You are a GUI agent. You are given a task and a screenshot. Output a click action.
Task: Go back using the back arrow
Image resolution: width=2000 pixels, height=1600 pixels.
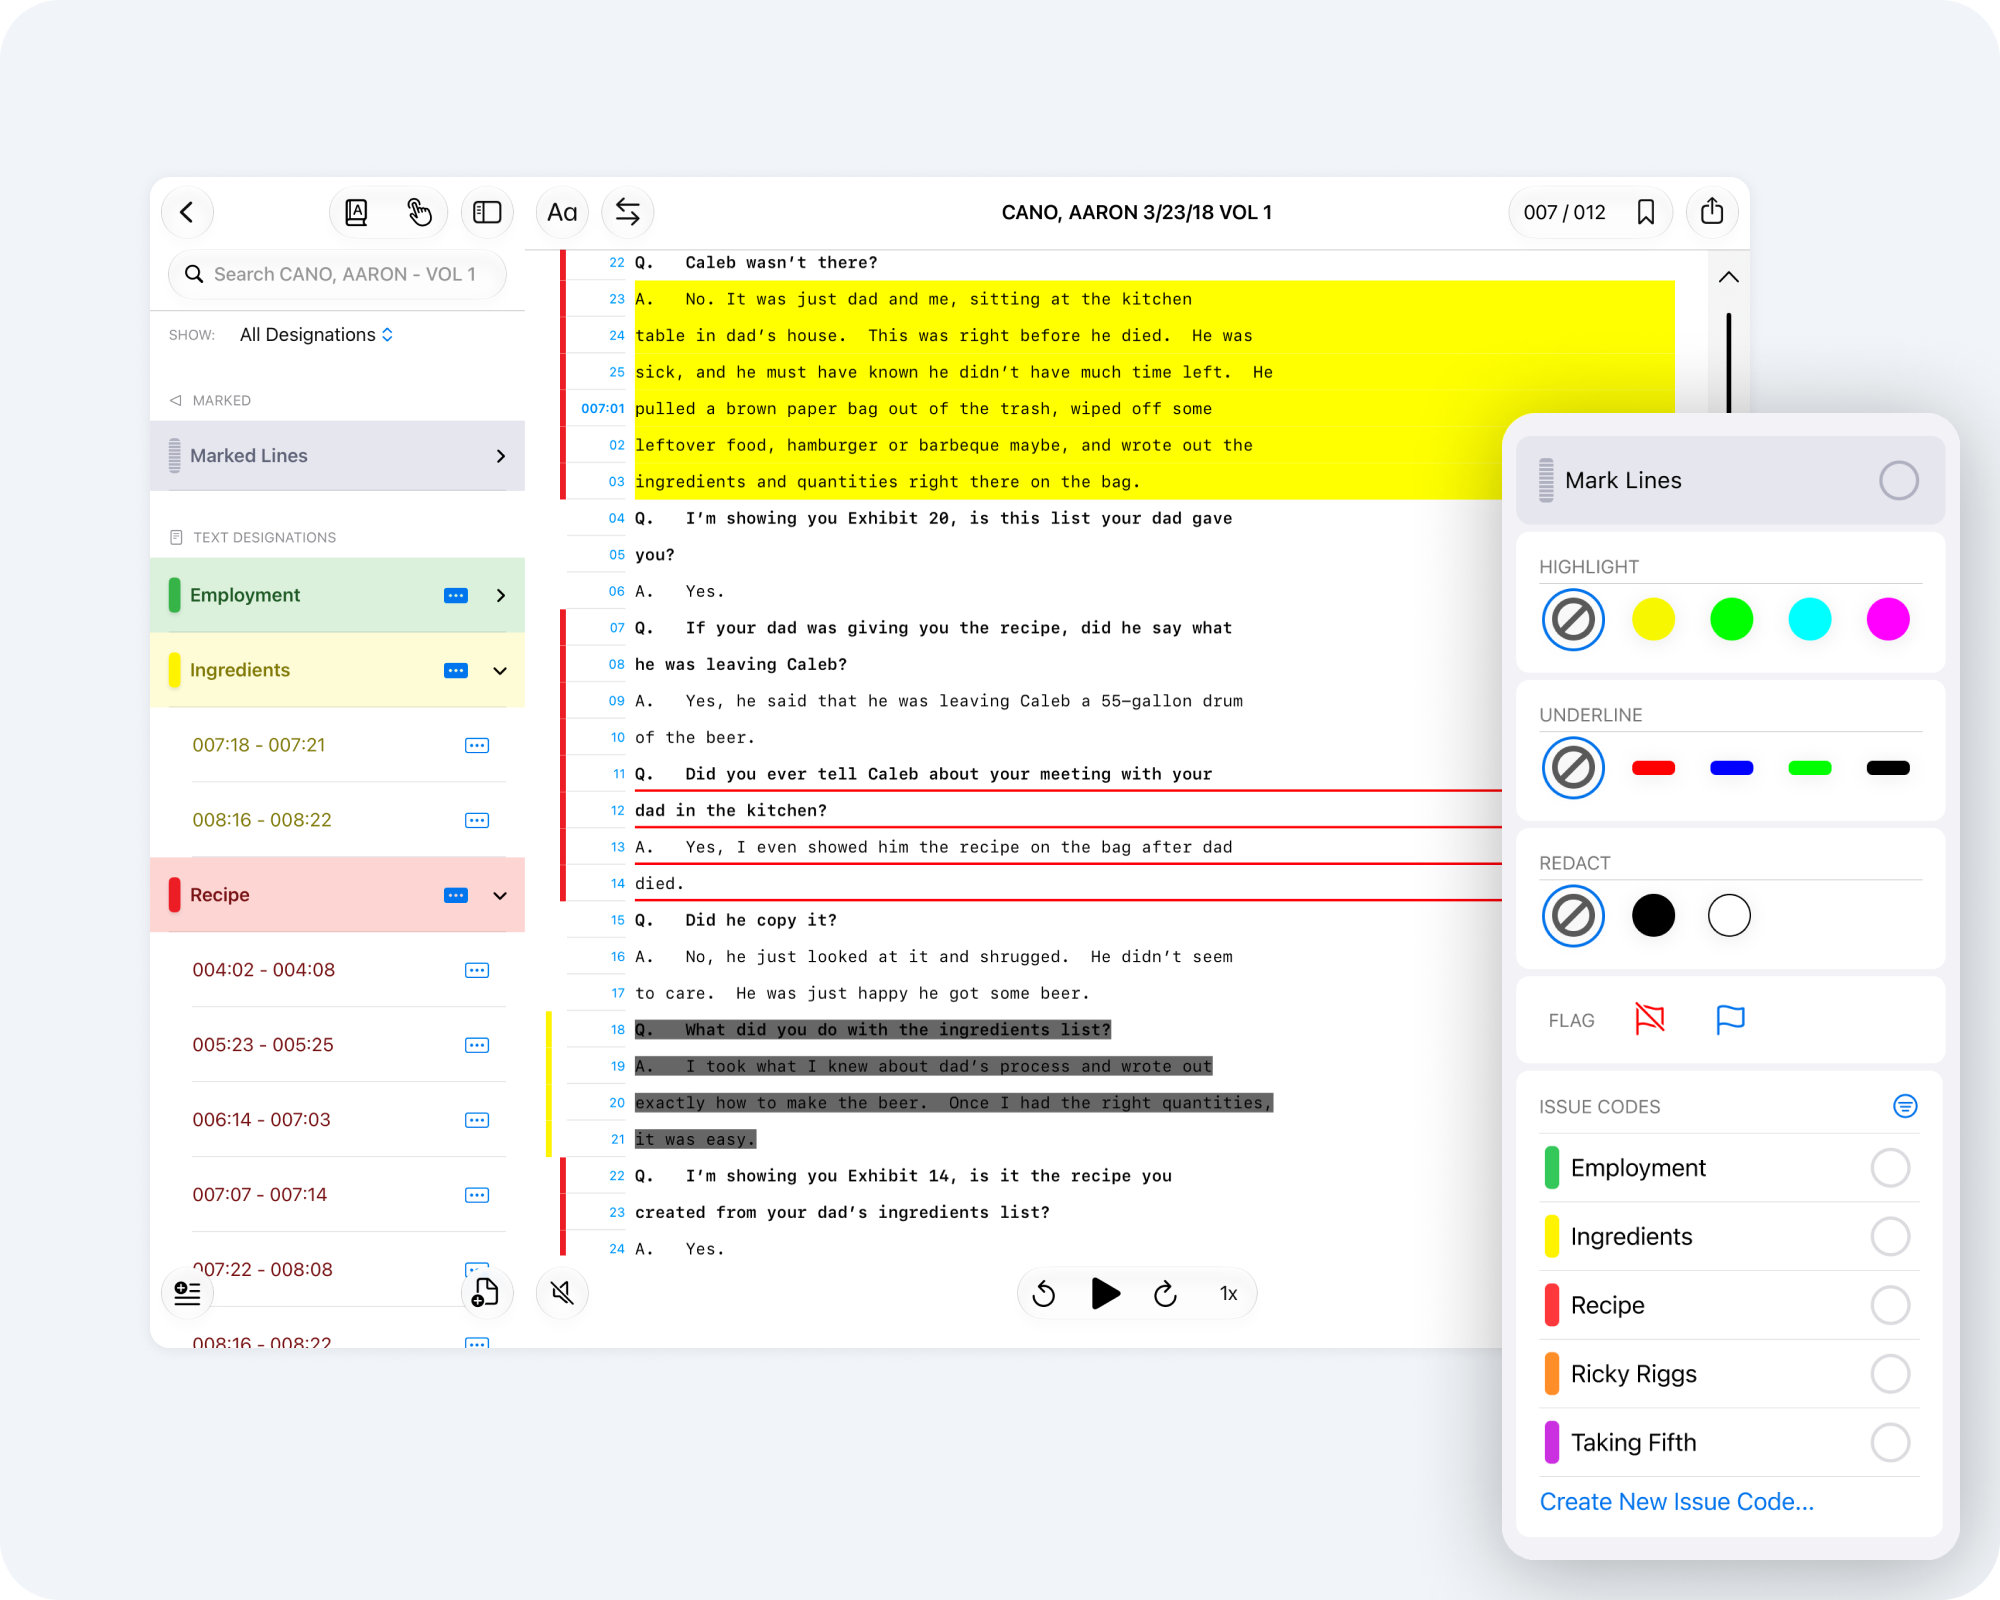click(187, 212)
